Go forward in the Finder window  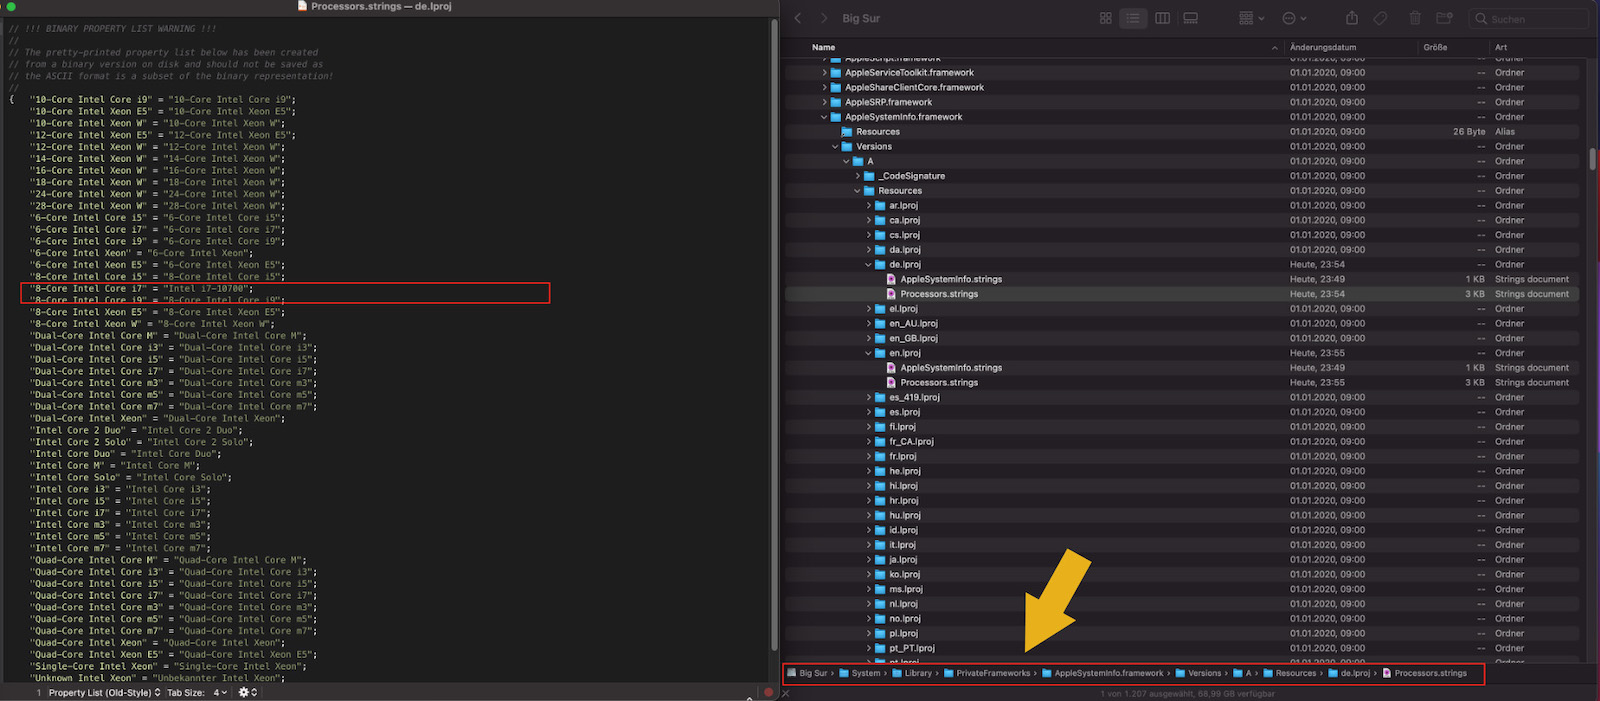[824, 18]
